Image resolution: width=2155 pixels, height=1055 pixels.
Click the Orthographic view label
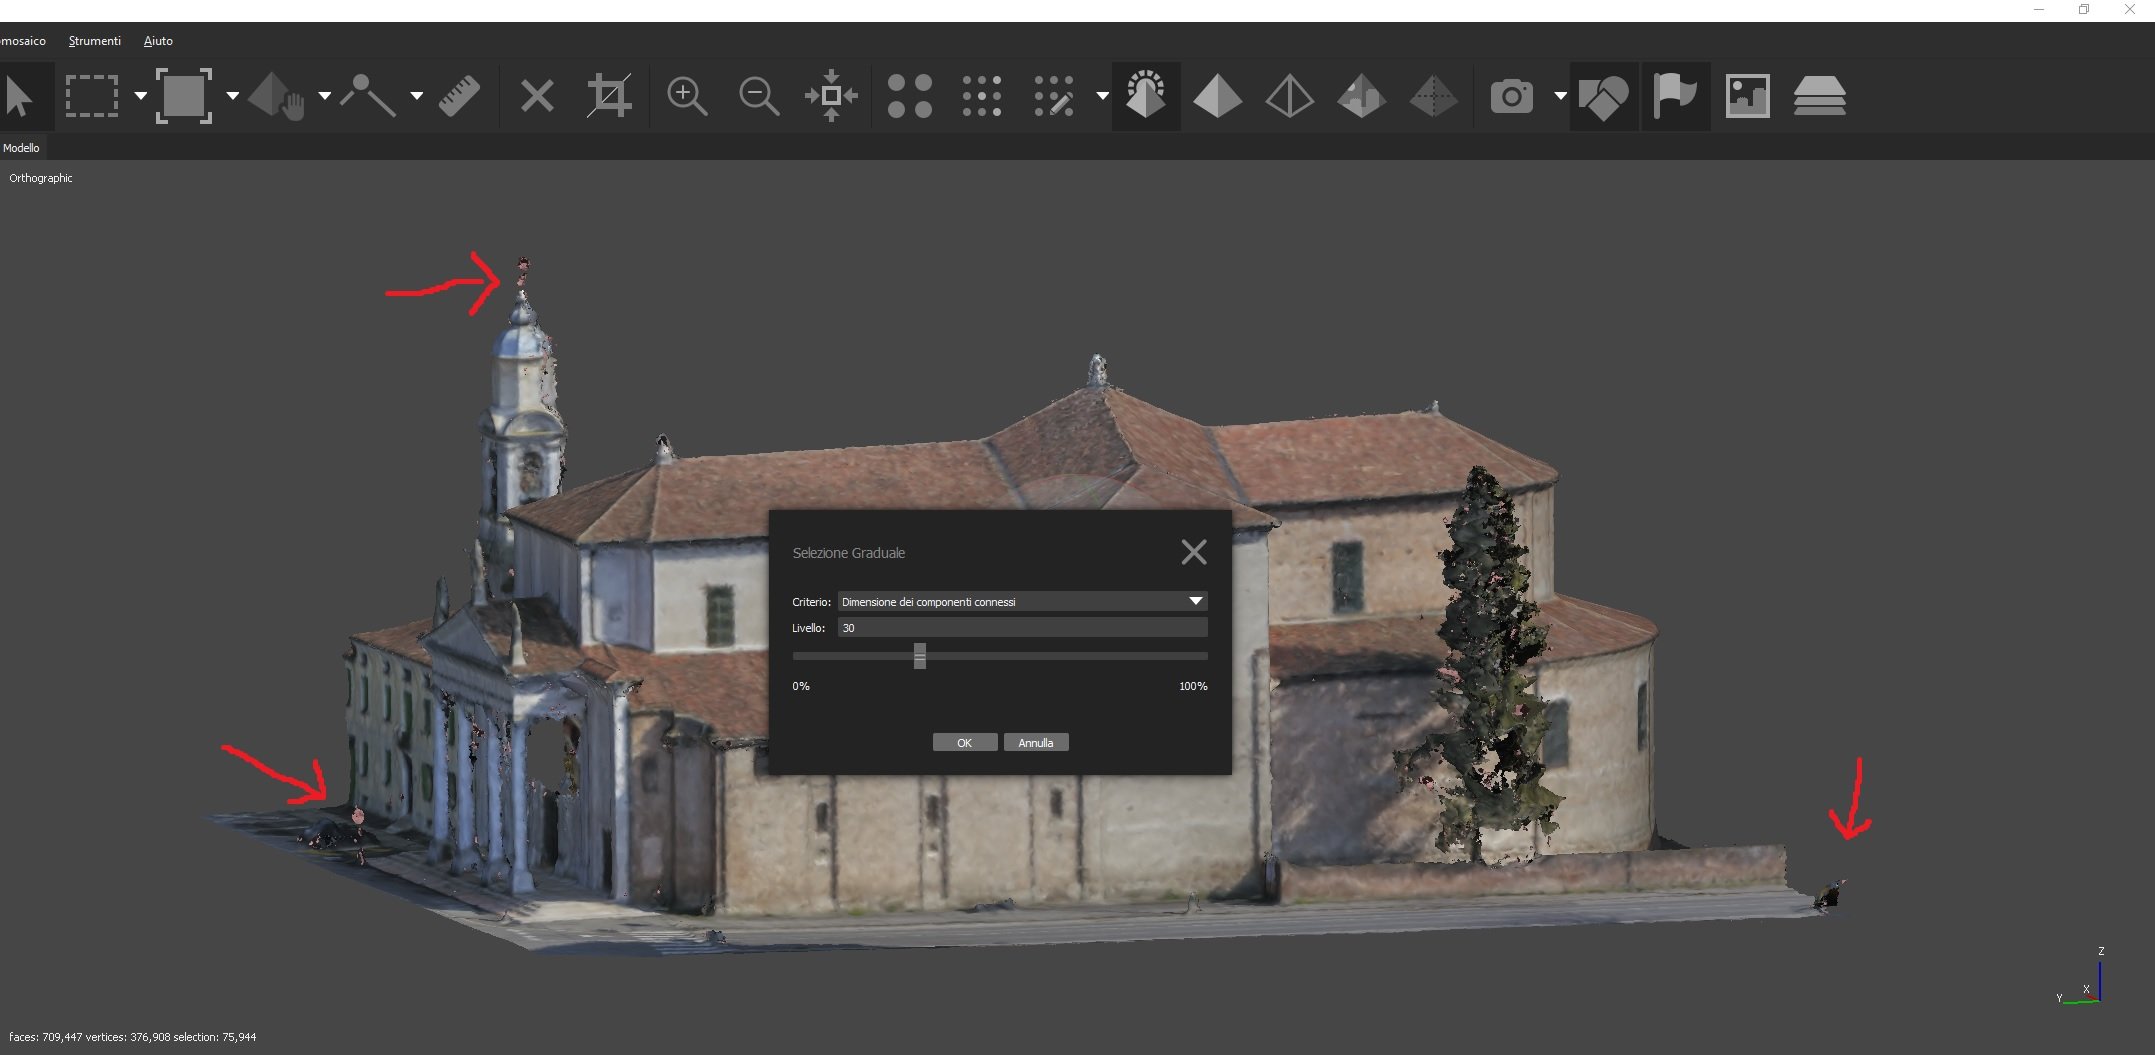tap(41, 178)
